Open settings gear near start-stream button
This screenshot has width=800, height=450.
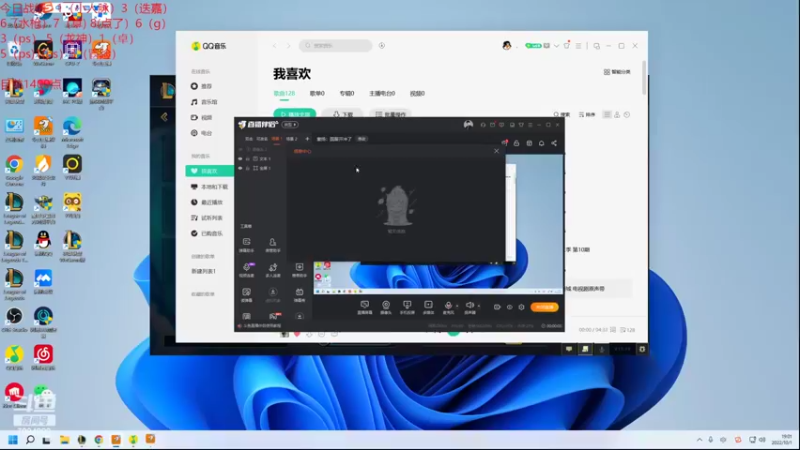pyautogui.click(x=521, y=307)
